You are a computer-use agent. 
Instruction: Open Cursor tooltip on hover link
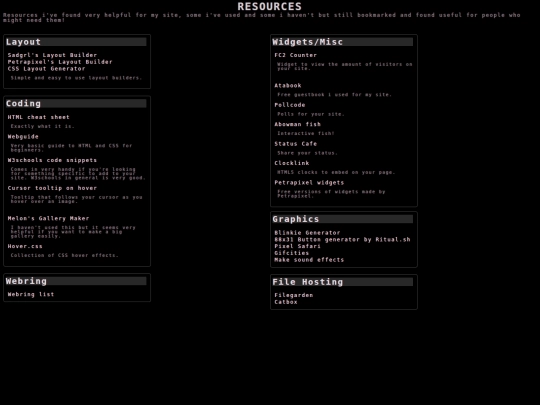52,188
